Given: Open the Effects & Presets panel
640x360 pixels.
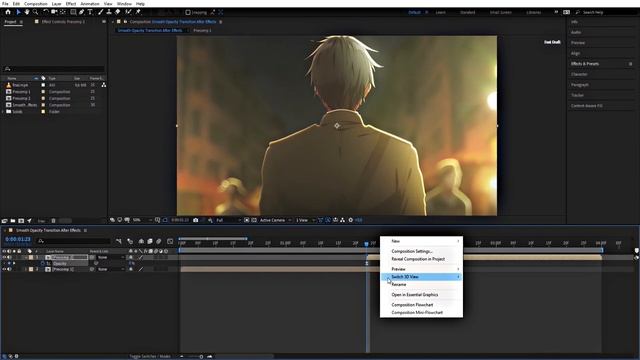Looking at the screenshot, I should click(x=585, y=64).
